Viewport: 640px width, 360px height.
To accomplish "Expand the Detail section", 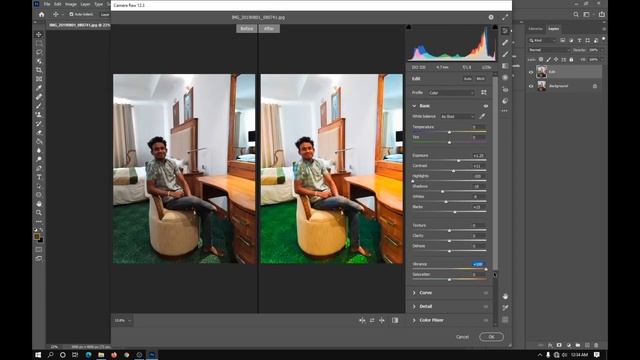I will pyautogui.click(x=414, y=307).
